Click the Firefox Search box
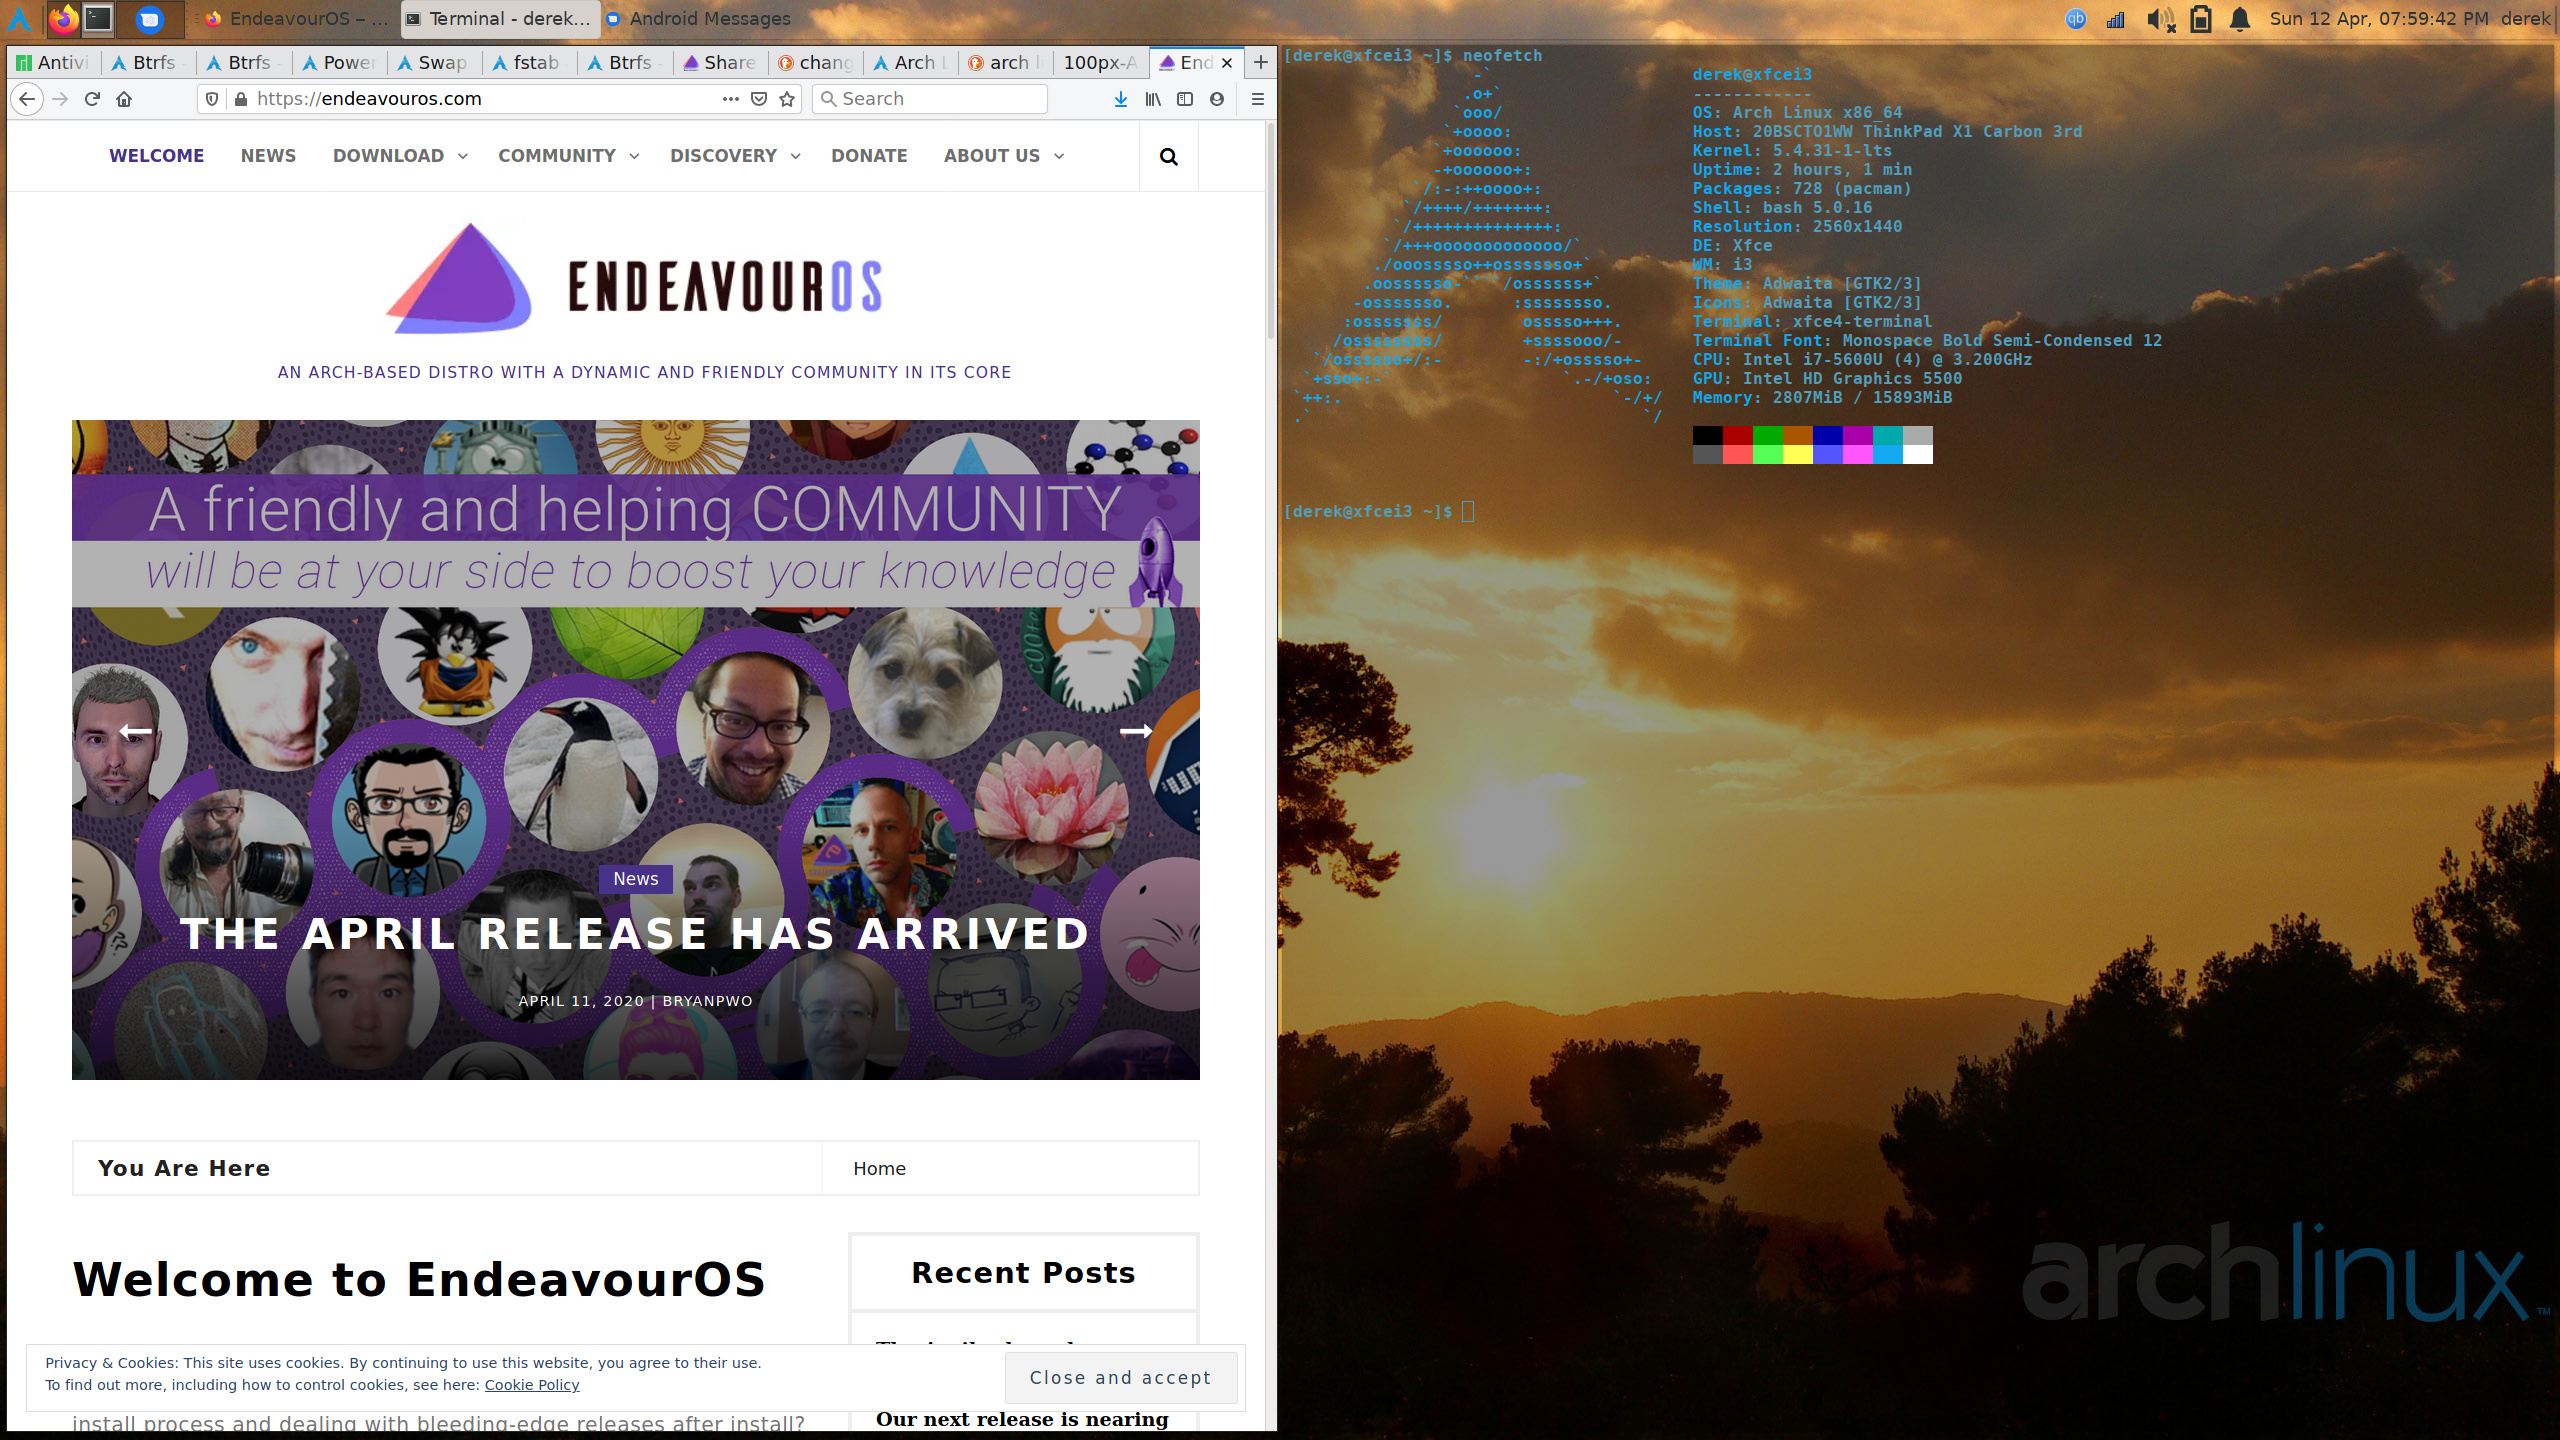The width and height of the screenshot is (2560, 1440). click(x=930, y=99)
